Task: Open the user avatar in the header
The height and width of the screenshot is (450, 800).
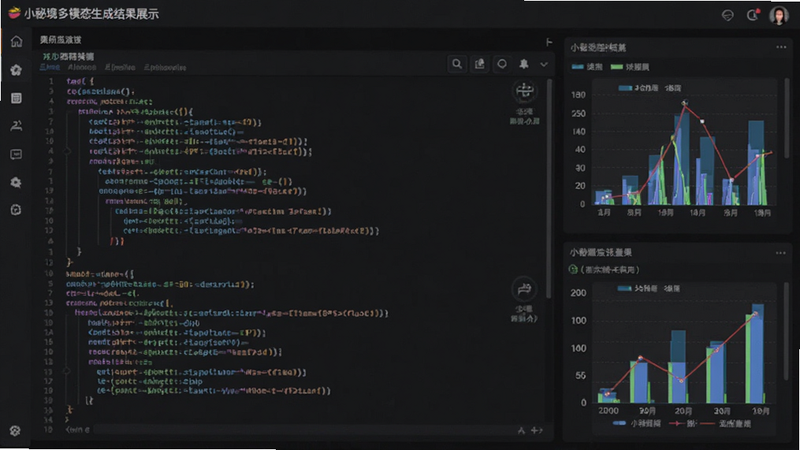Action: (x=779, y=16)
